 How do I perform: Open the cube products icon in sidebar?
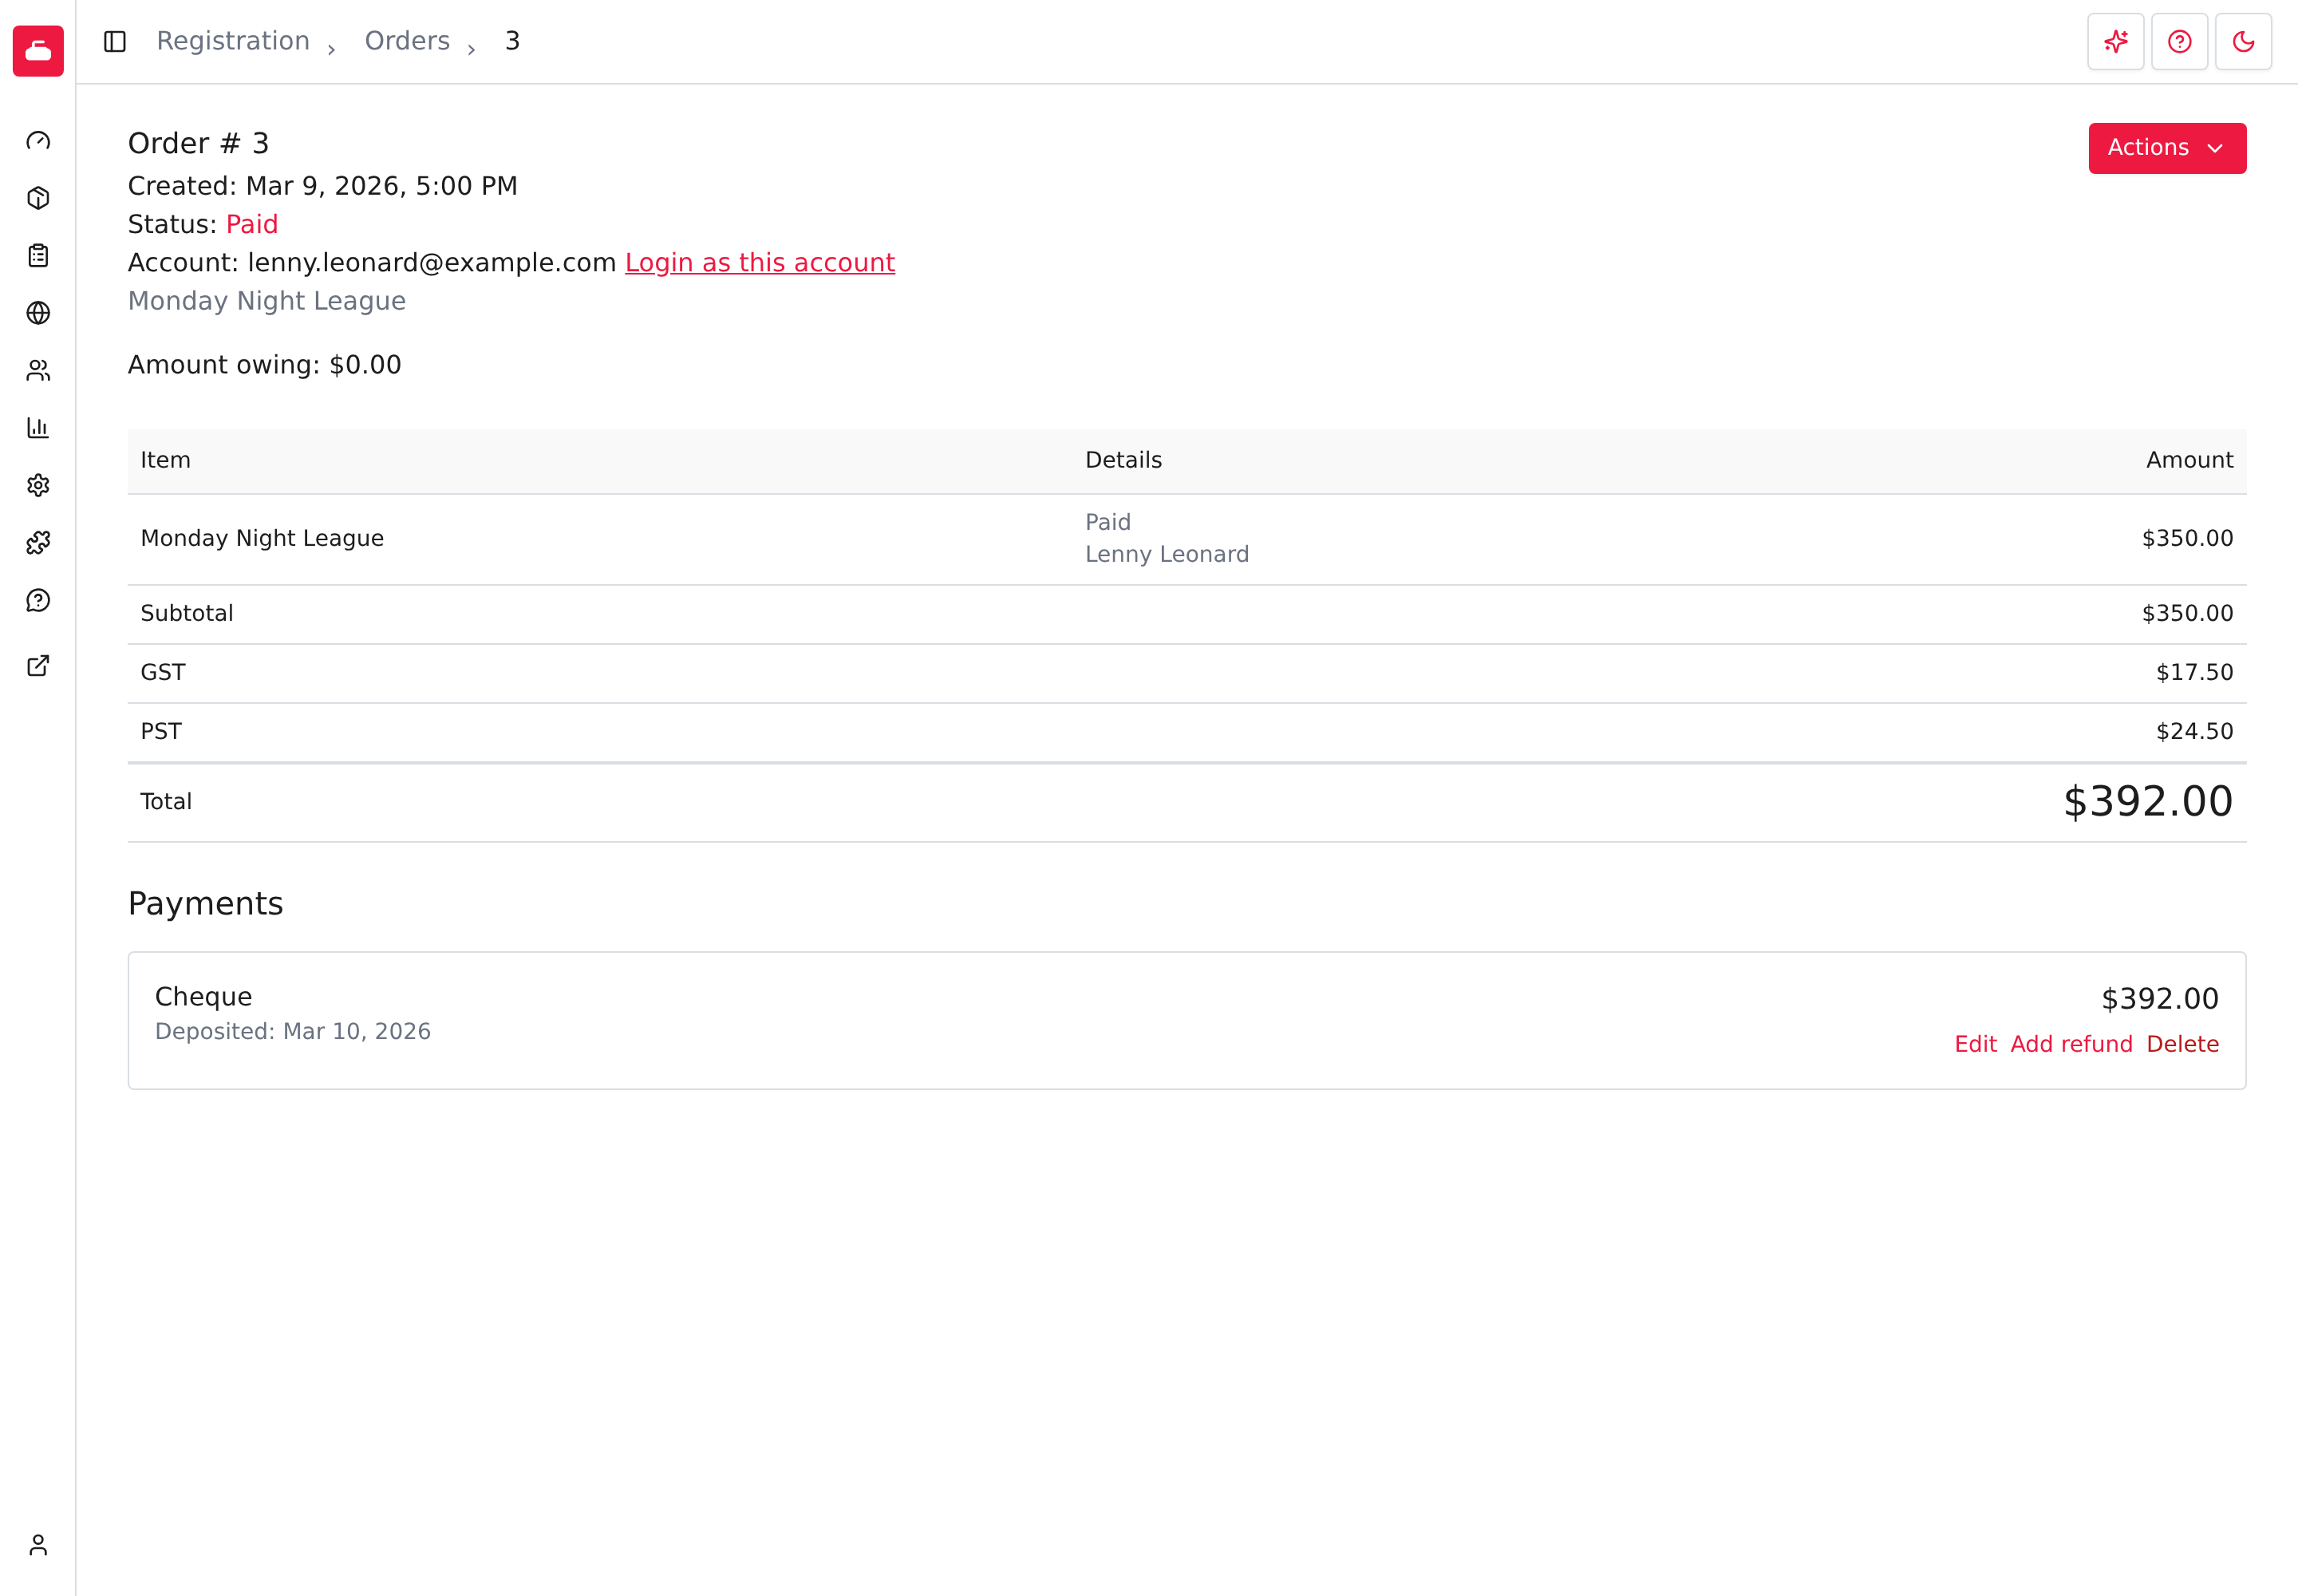coord(38,198)
